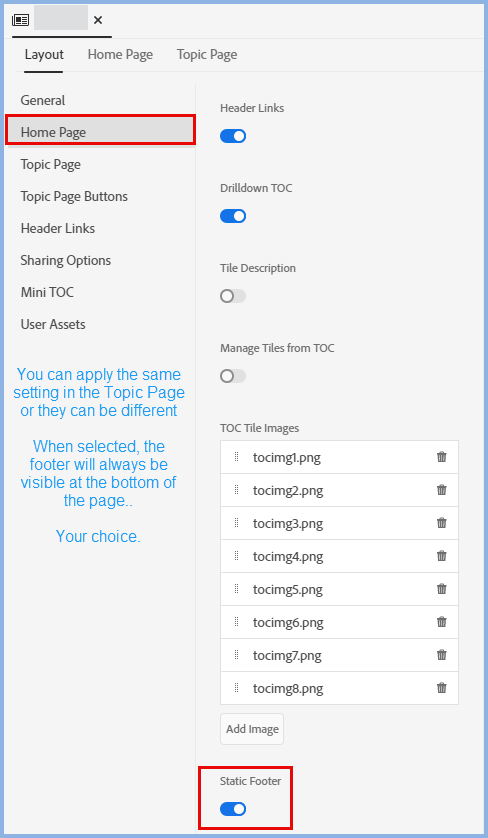Click the trash icon beside tocimg5.png

coord(441,589)
